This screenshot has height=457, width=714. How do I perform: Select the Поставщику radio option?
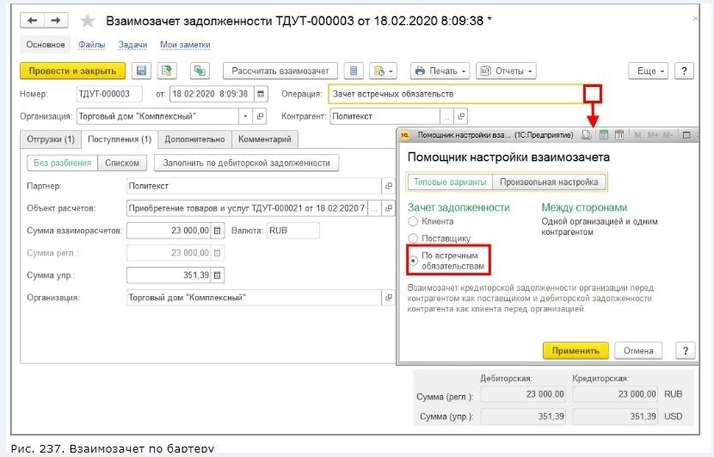[x=413, y=239]
